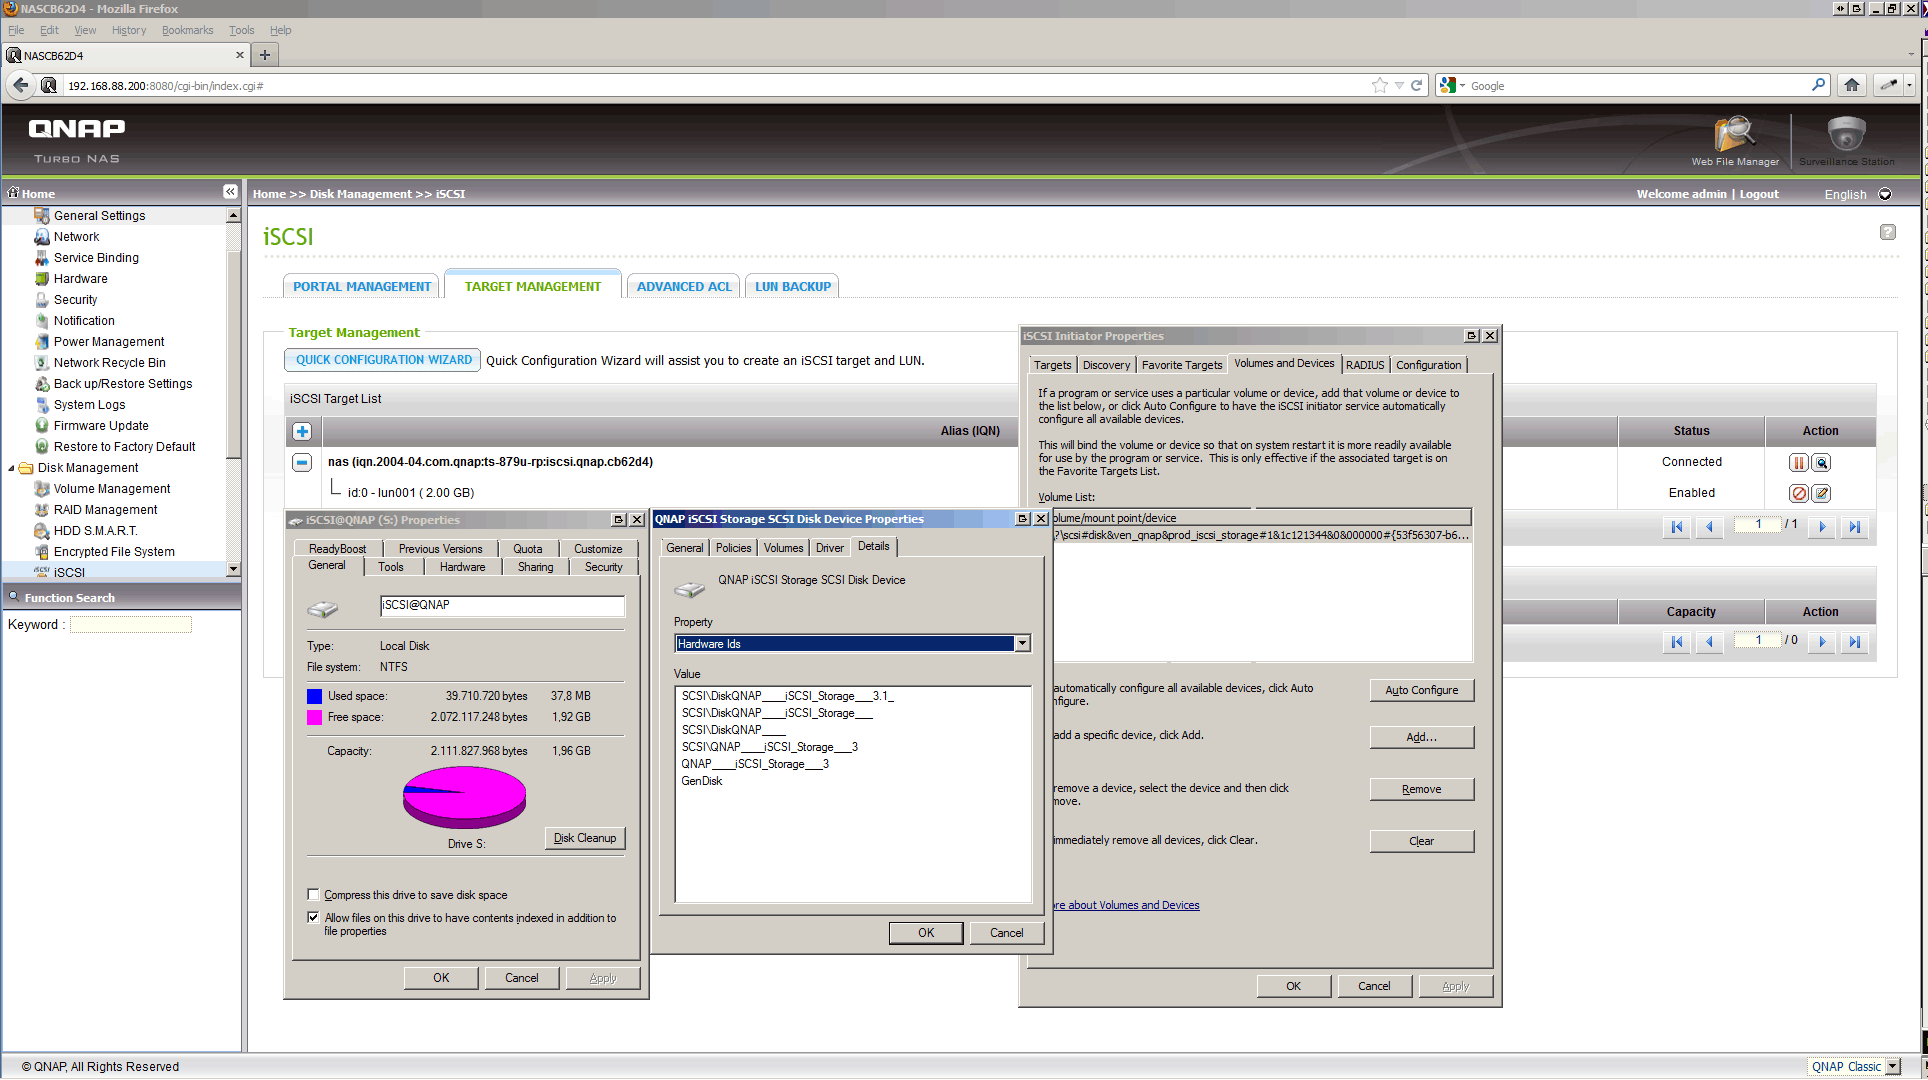Open the Hardware Ids property dropdown
The width and height of the screenshot is (1928, 1080).
(1022, 644)
